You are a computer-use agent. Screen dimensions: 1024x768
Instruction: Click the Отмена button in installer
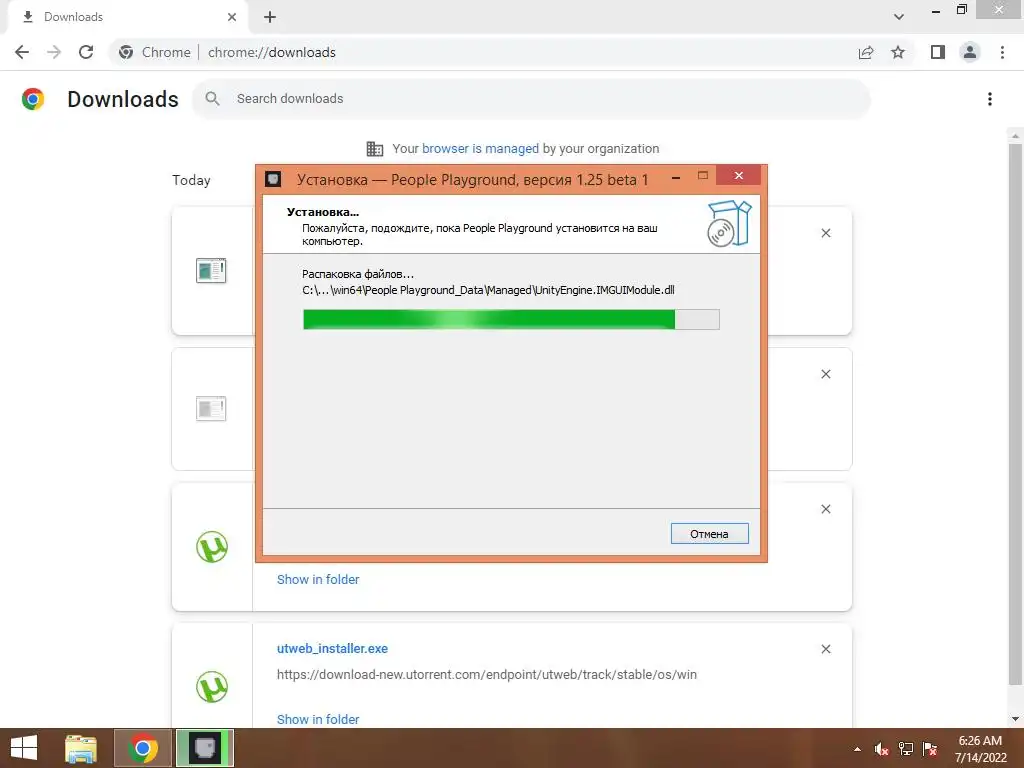[x=709, y=534]
